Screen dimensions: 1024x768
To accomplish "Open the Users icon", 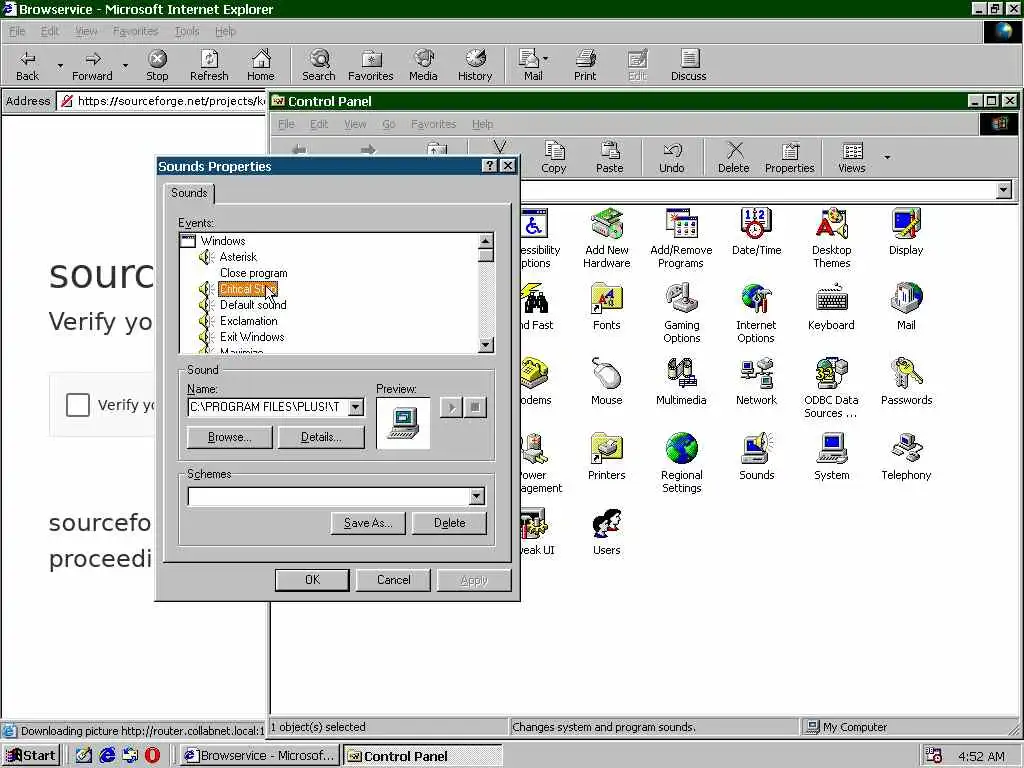I will point(607,532).
